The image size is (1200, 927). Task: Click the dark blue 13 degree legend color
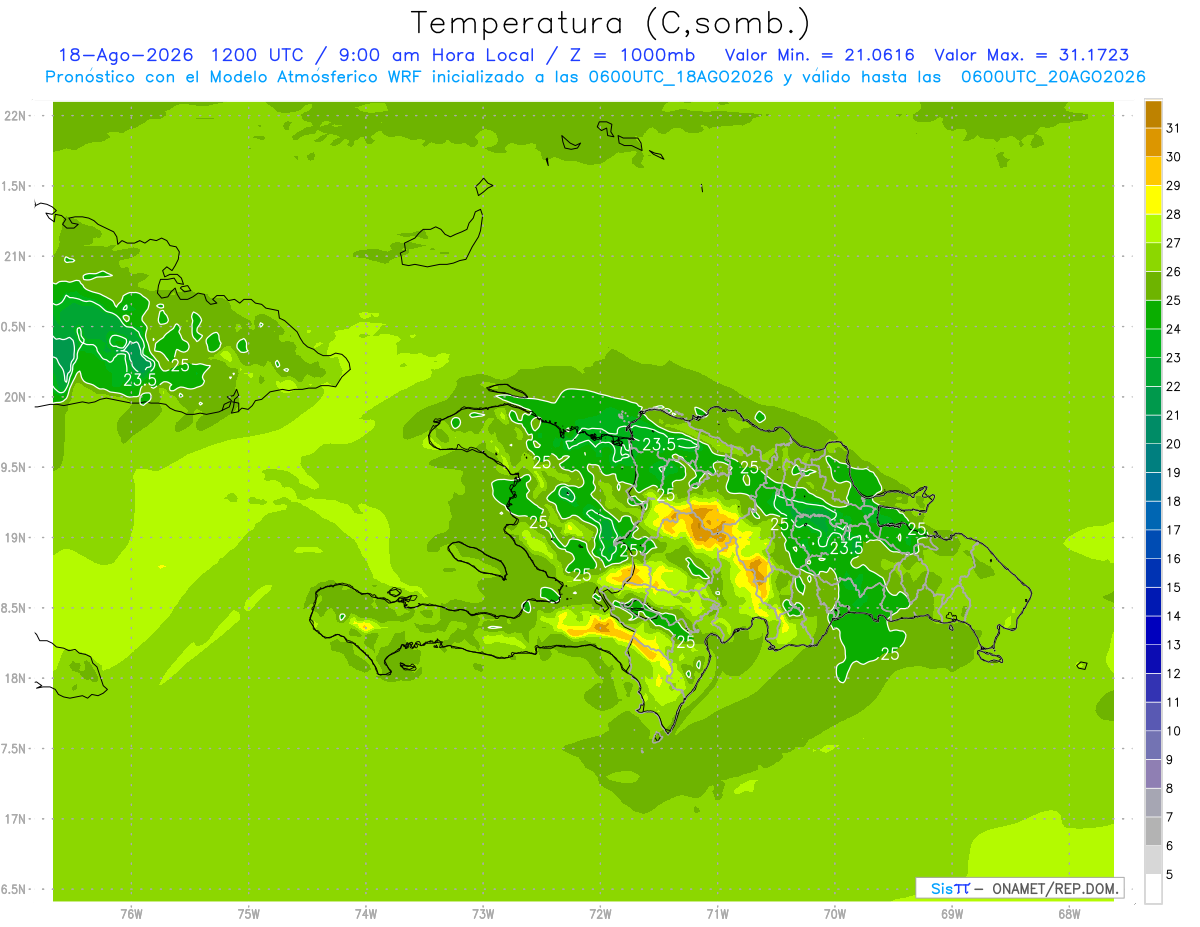tap(1153, 631)
